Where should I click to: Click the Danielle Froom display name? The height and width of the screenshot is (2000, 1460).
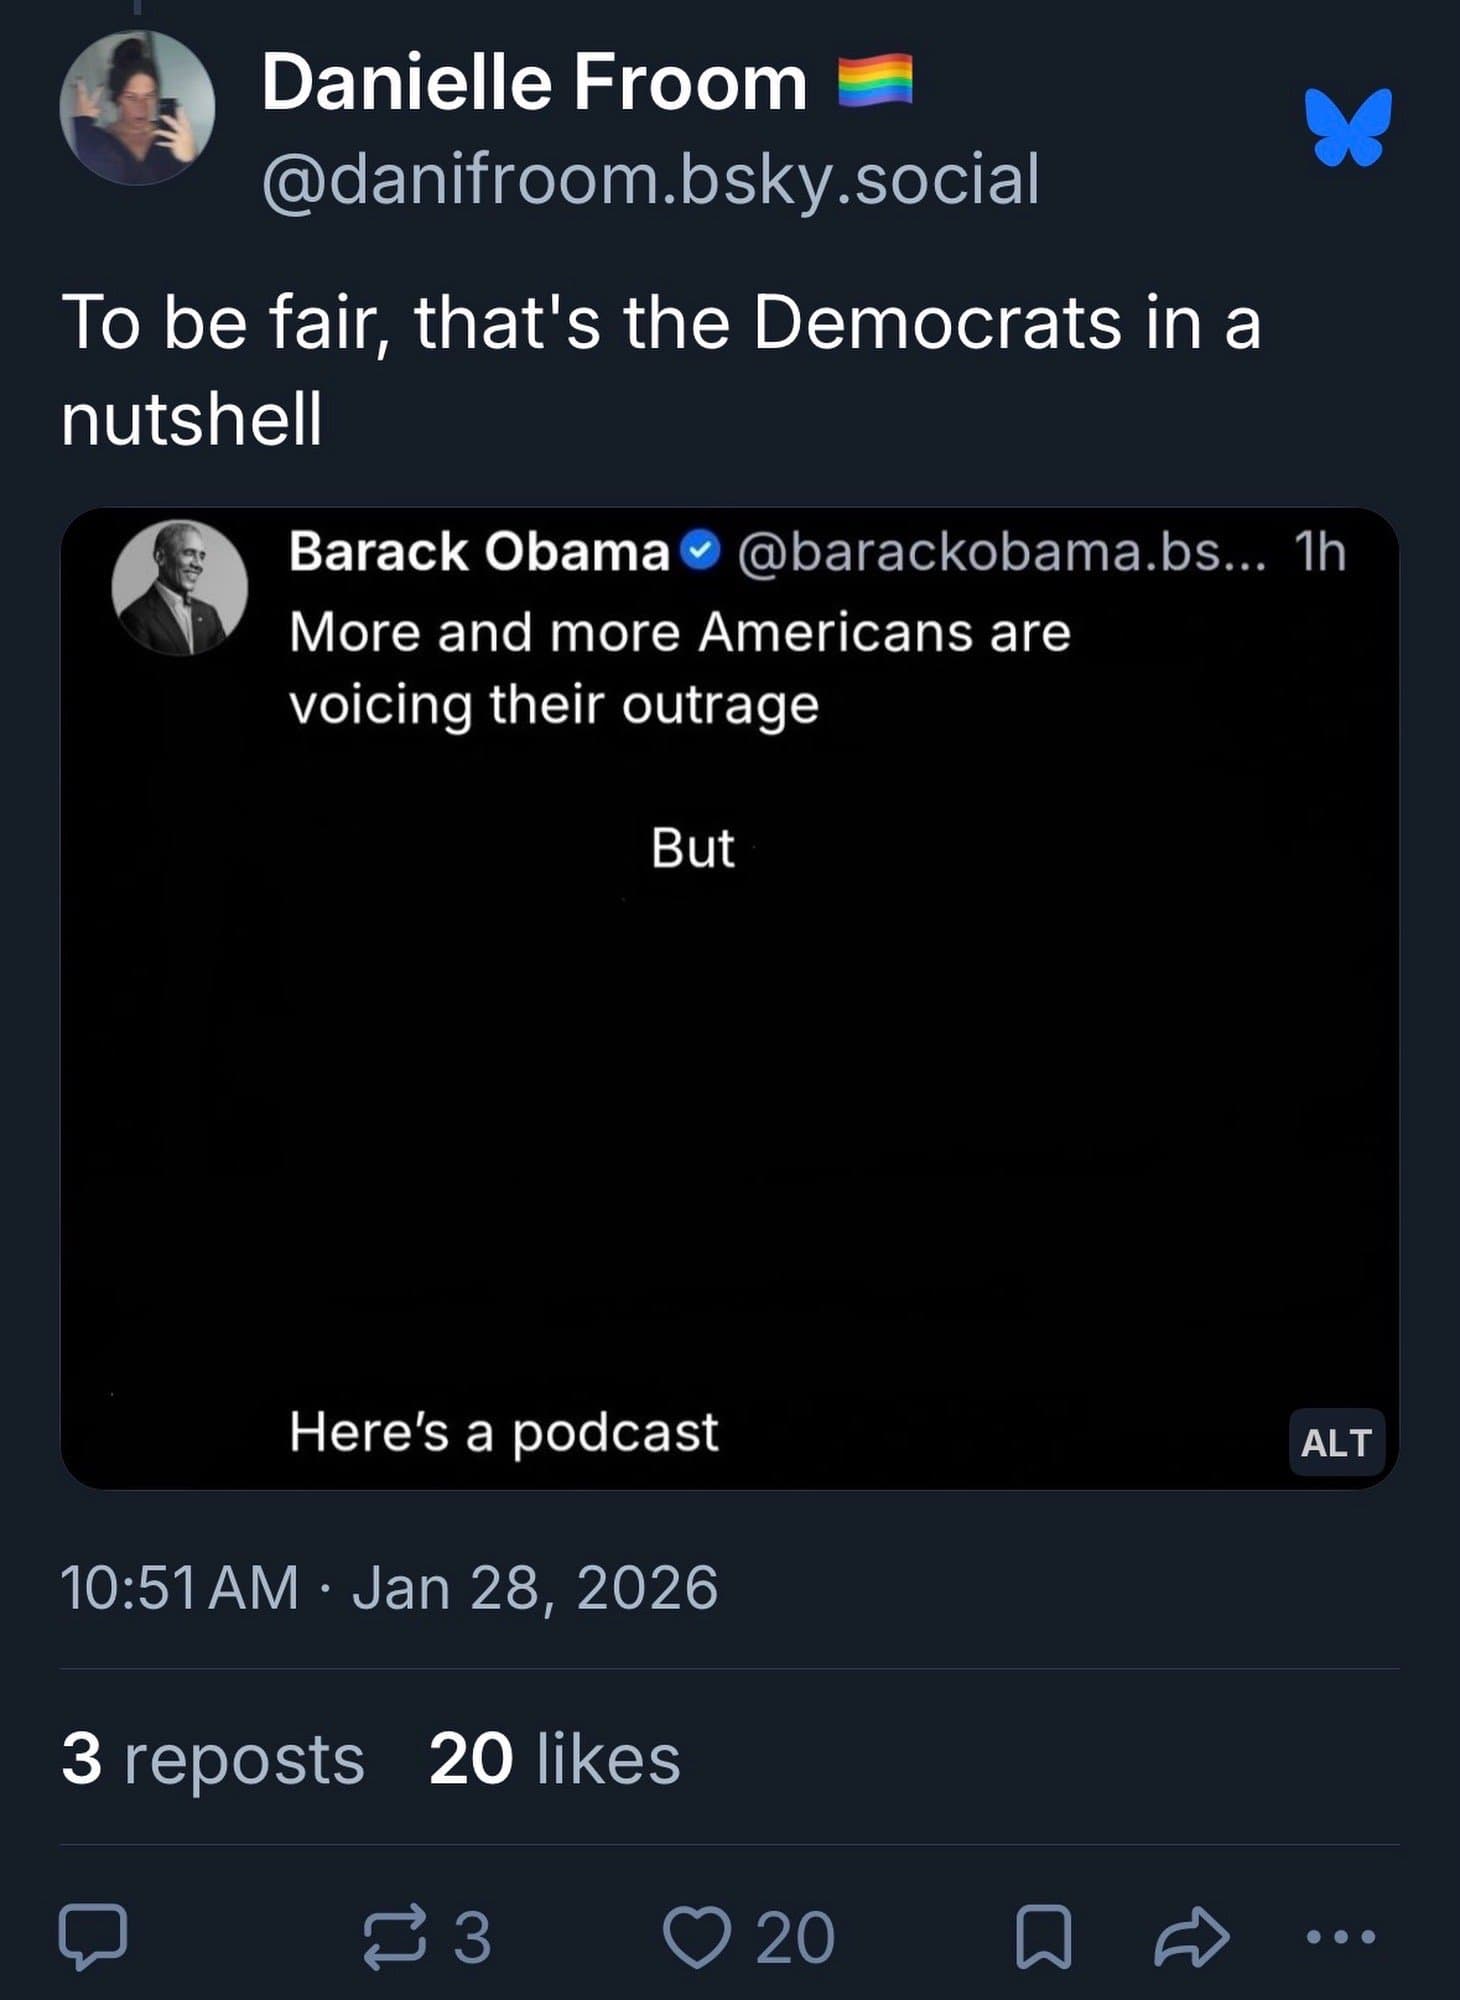[x=534, y=82]
